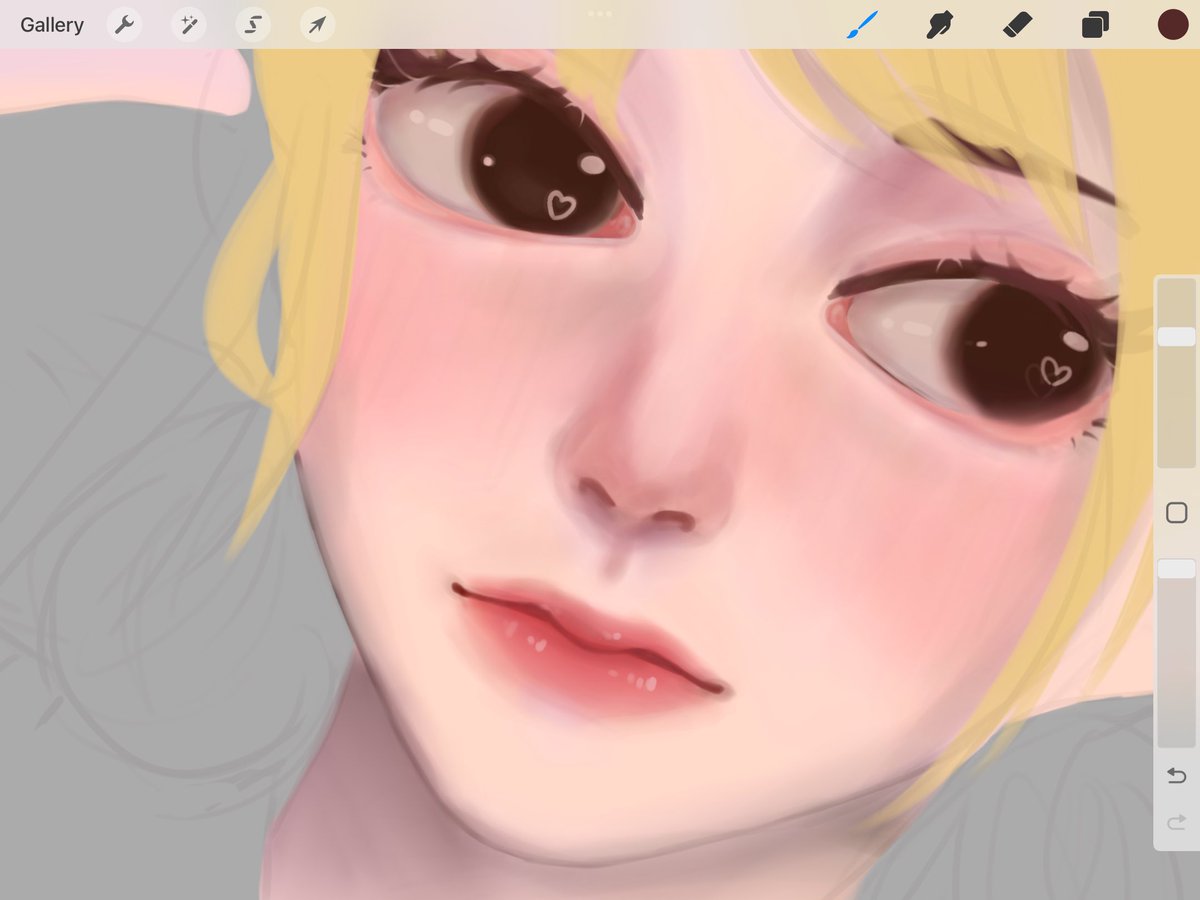
Task: Select the Smudge tool
Action: (x=939, y=25)
